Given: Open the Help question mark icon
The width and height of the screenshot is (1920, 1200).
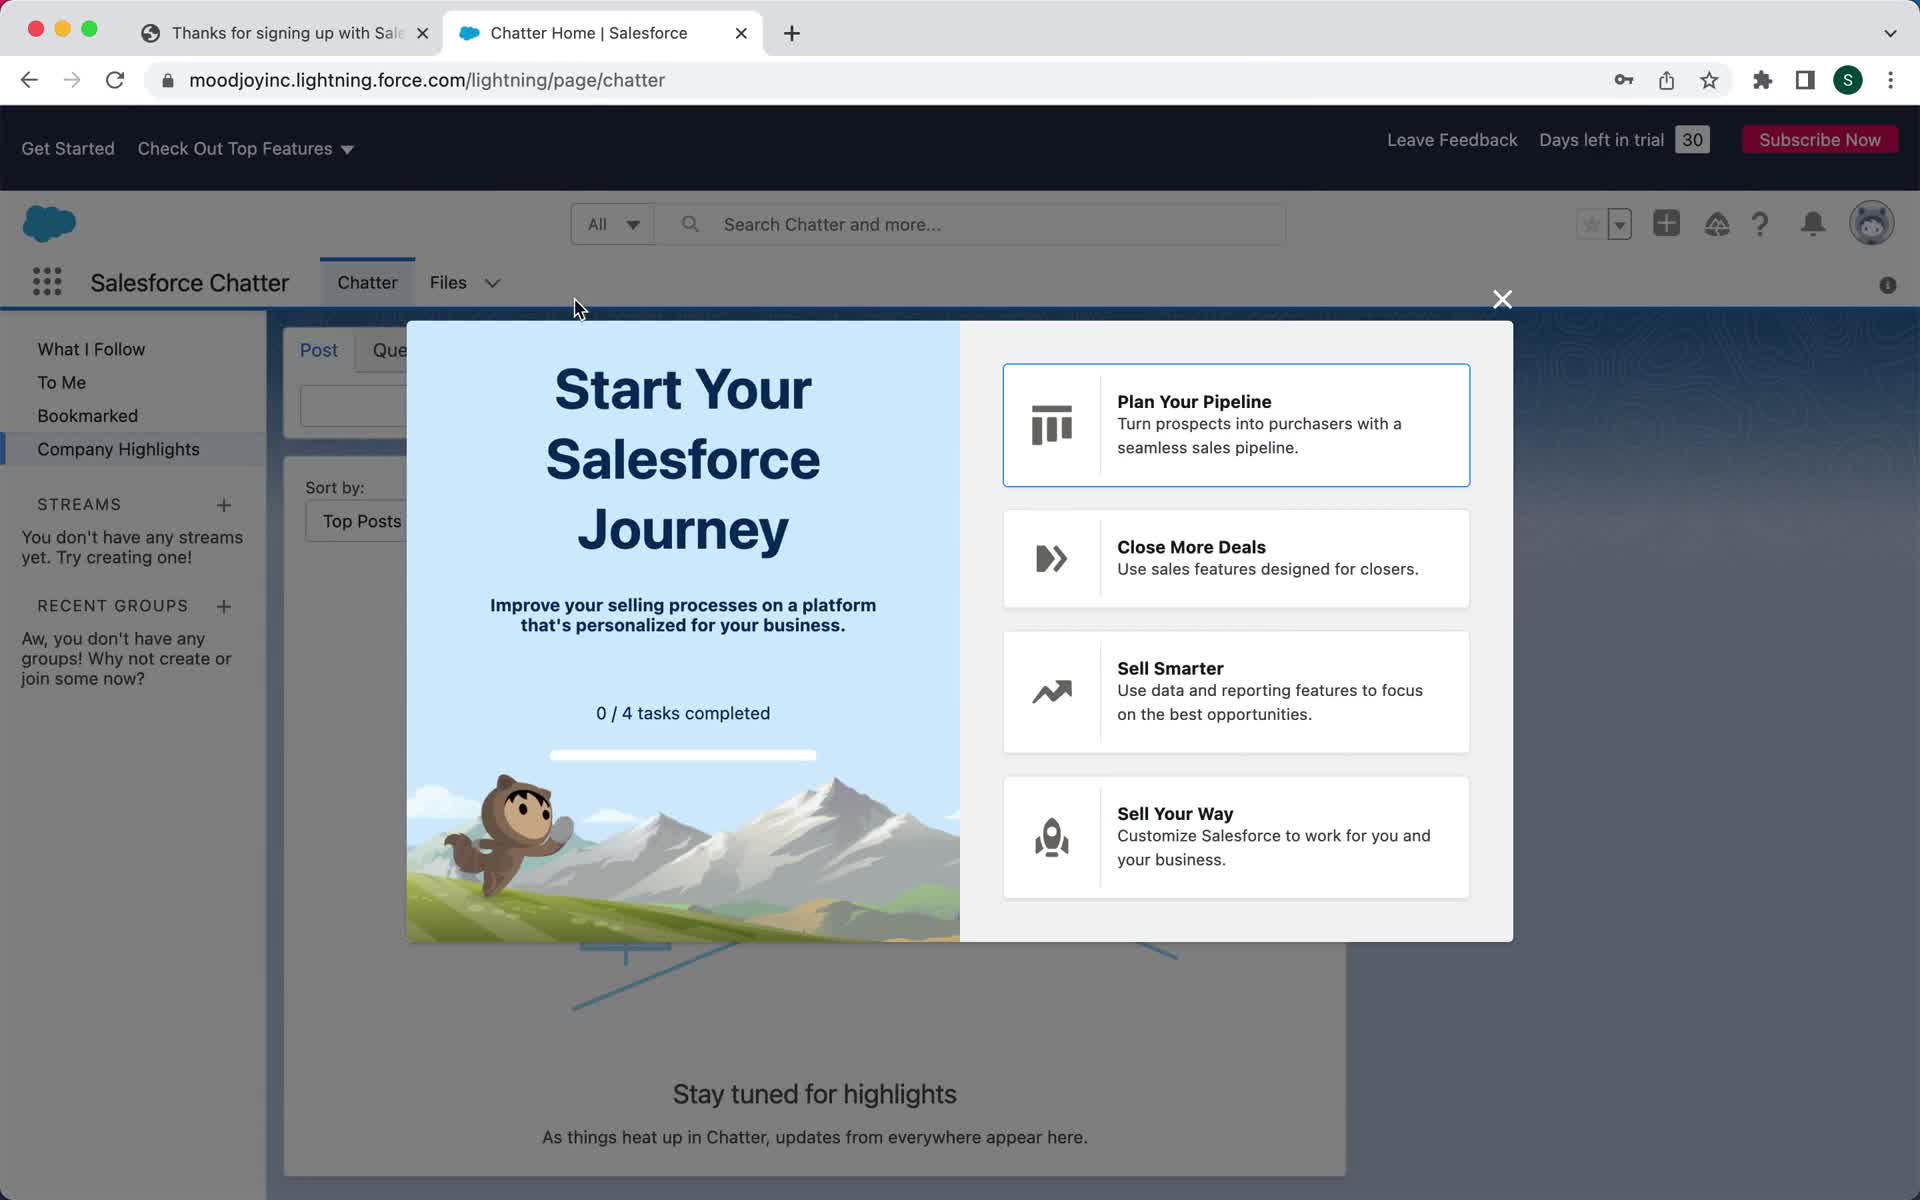Looking at the screenshot, I should coord(1761,224).
